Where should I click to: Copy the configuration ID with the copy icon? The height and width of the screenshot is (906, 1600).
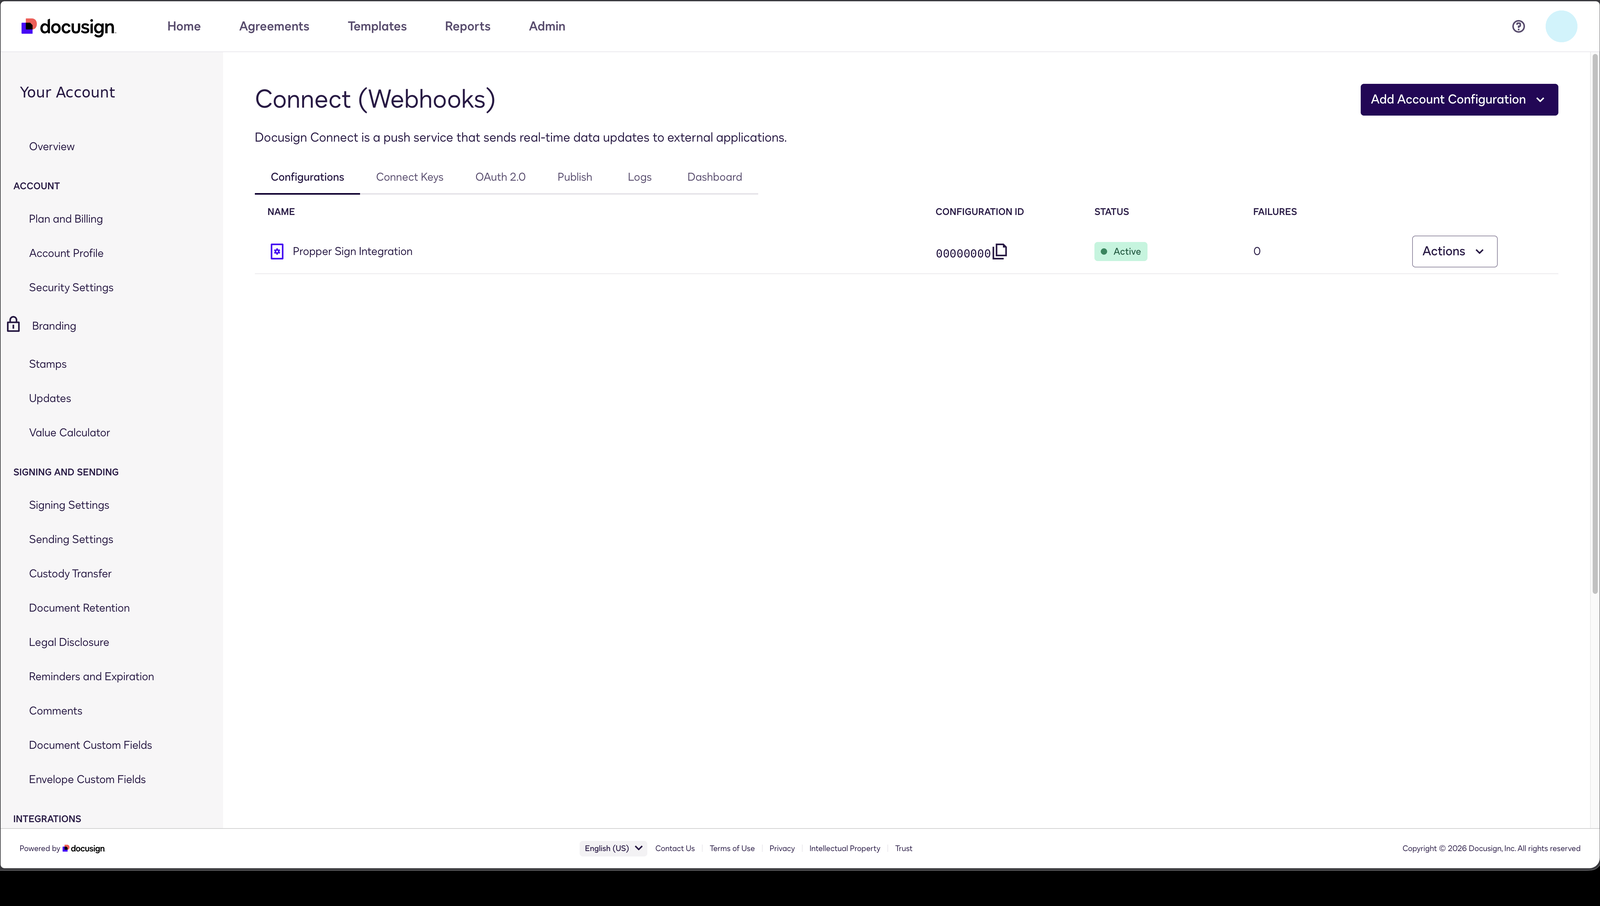[1000, 251]
